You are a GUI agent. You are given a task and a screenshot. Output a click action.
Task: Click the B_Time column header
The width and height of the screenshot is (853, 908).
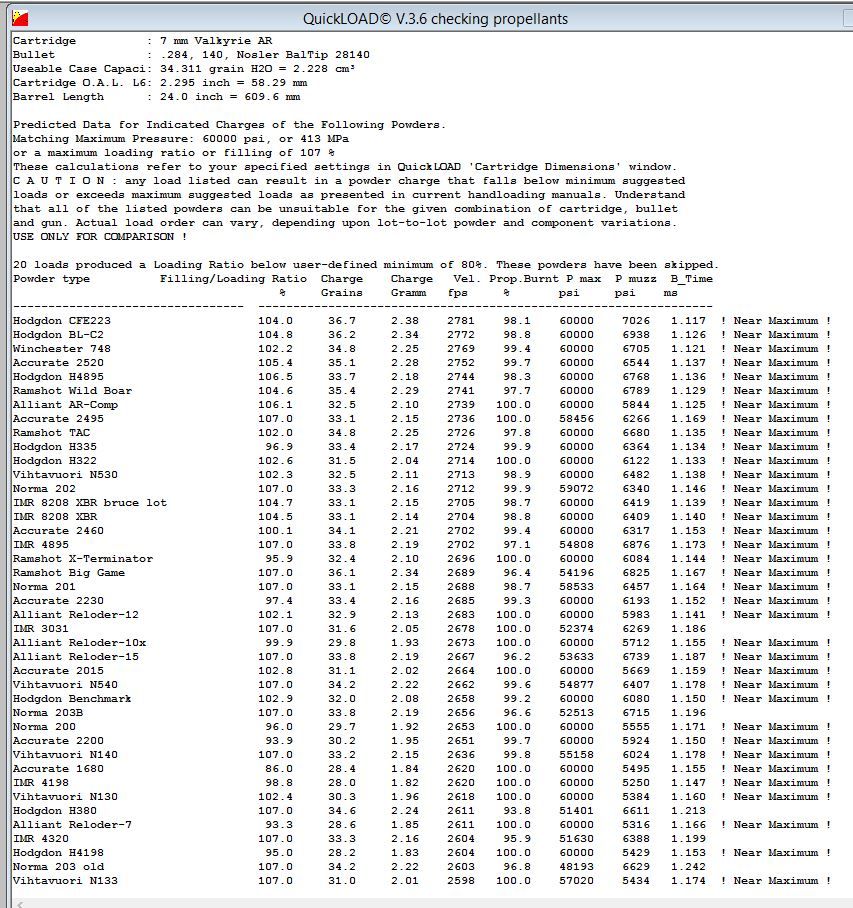pos(691,279)
